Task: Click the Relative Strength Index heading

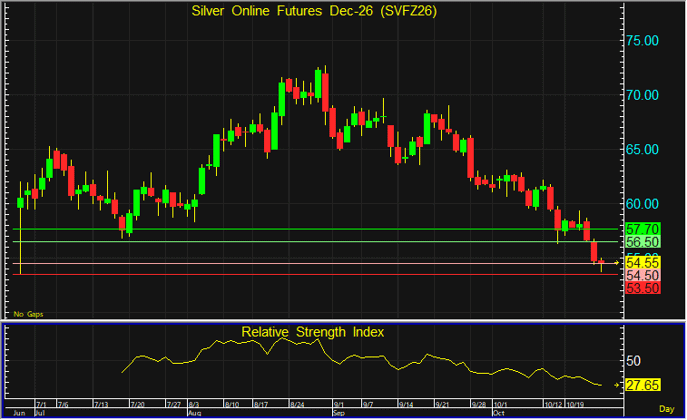Action: (x=312, y=332)
